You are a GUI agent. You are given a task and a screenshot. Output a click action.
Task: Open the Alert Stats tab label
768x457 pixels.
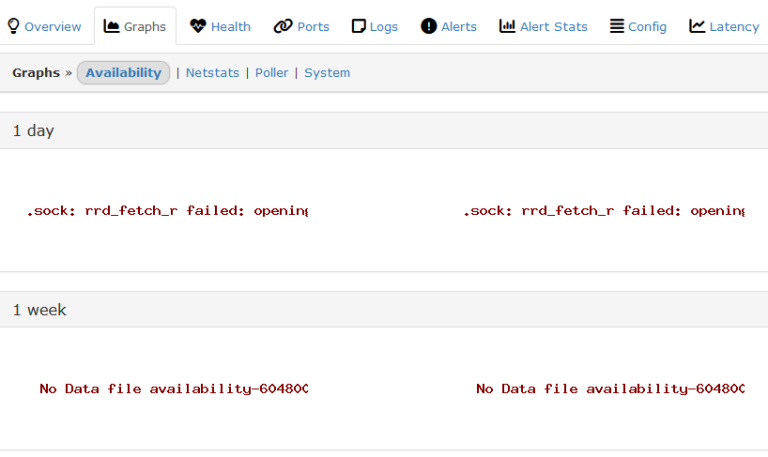pos(553,27)
